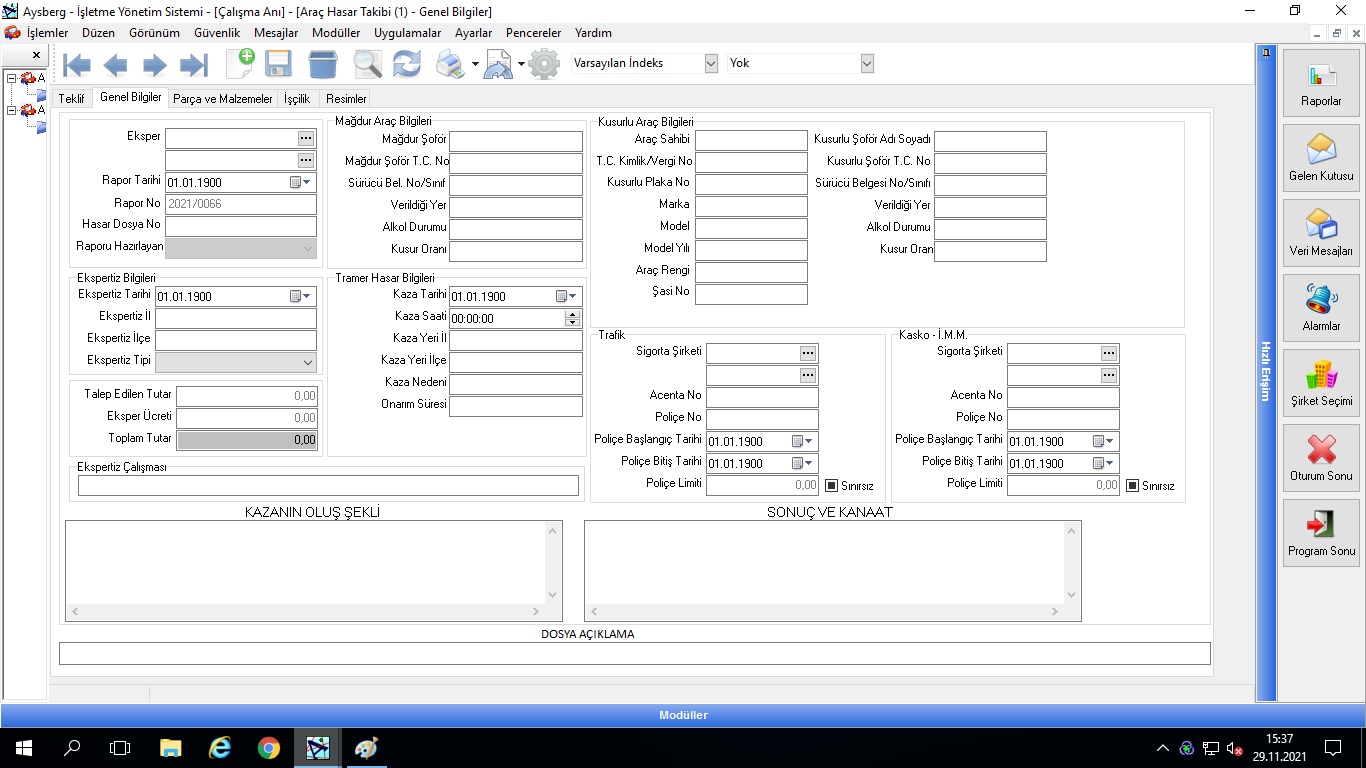Toggle Sınırsız checkbox under Kasko - İ.M.M.
Screen dimensions: 1366x768
point(1132,486)
